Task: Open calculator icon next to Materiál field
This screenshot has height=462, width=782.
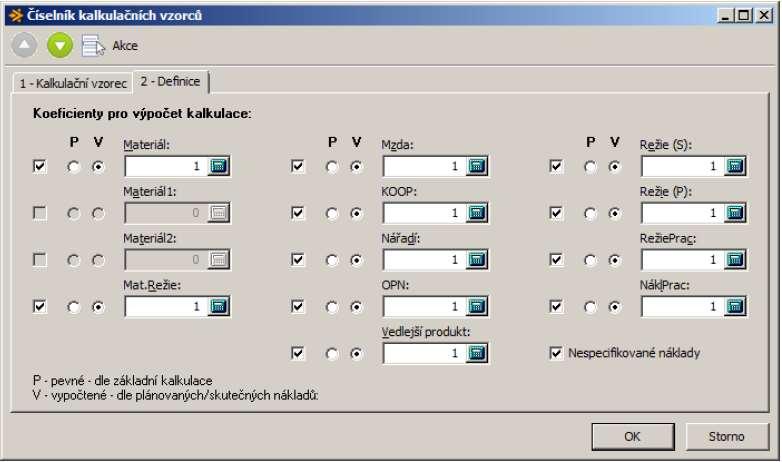Action: tap(219, 166)
